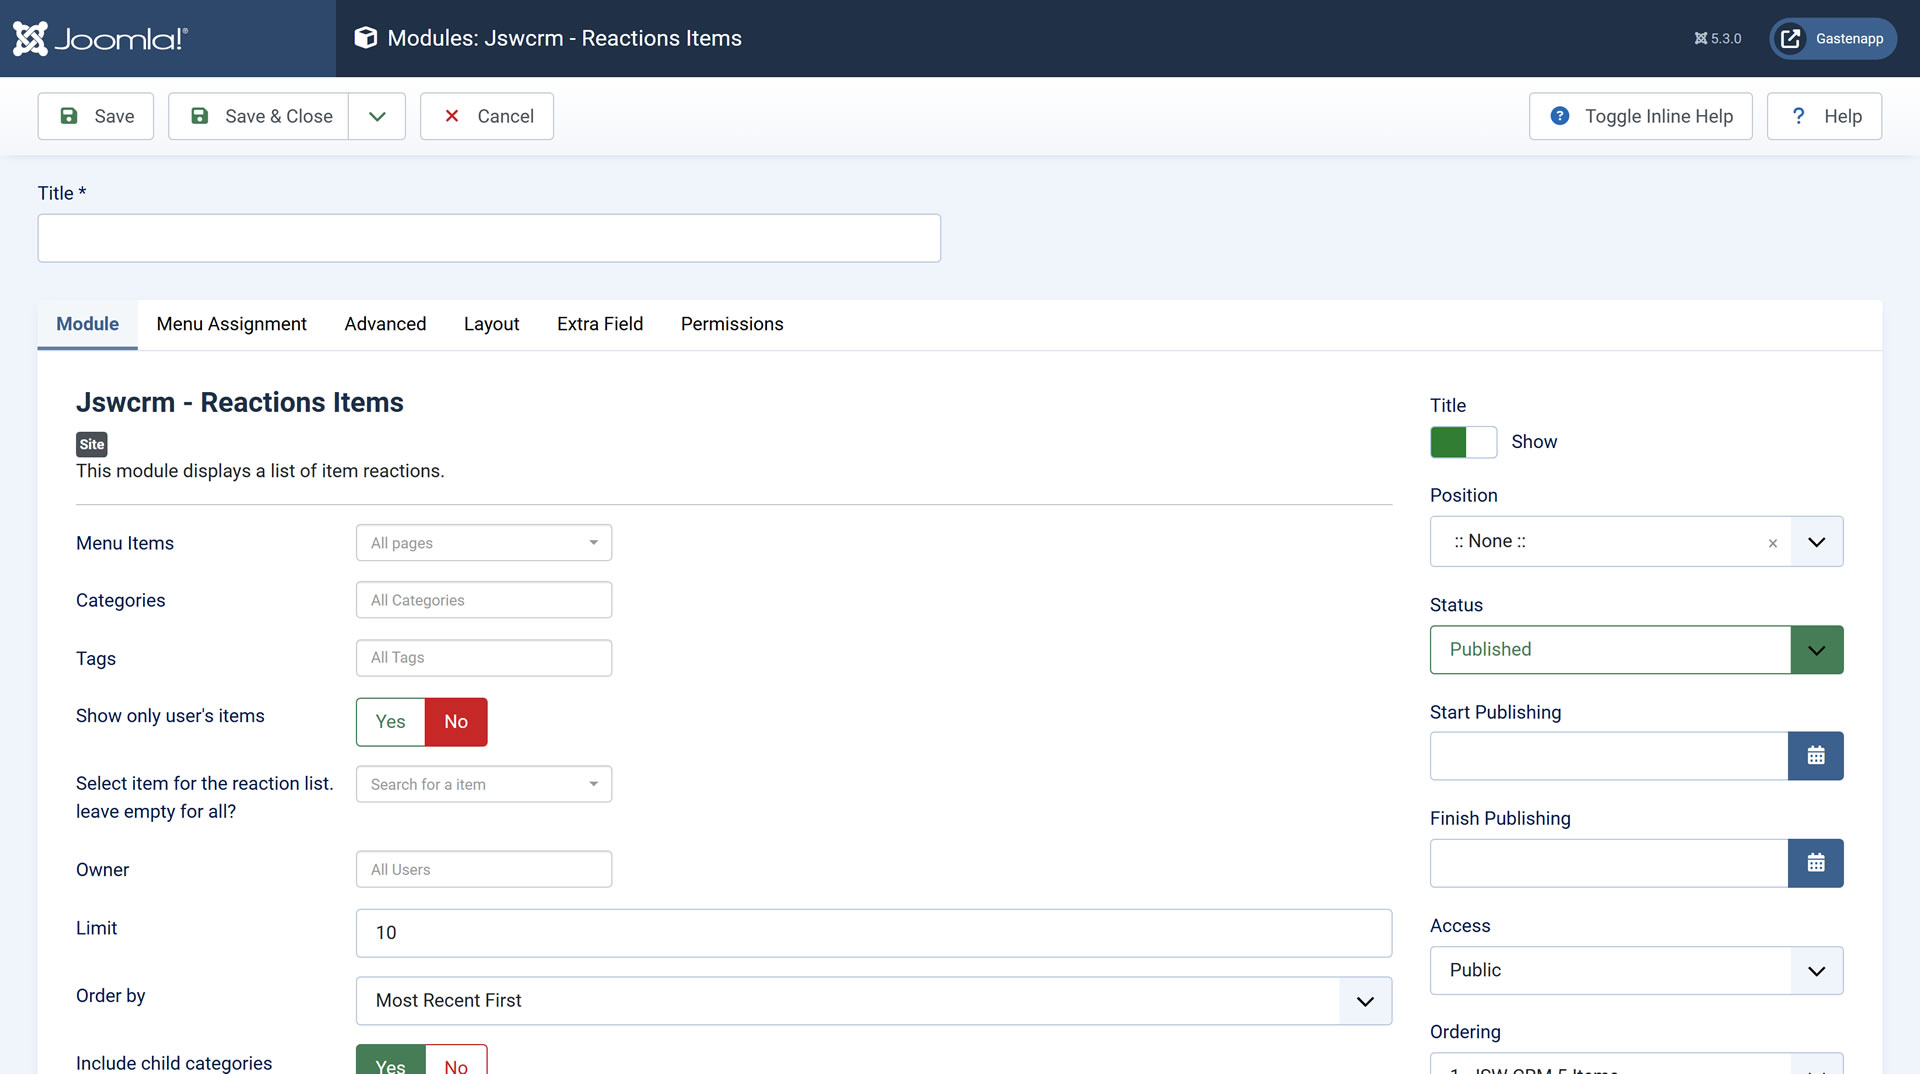The height and width of the screenshot is (1074, 1920).
Task: Set Include child categories to No
Action: [x=456, y=1064]
